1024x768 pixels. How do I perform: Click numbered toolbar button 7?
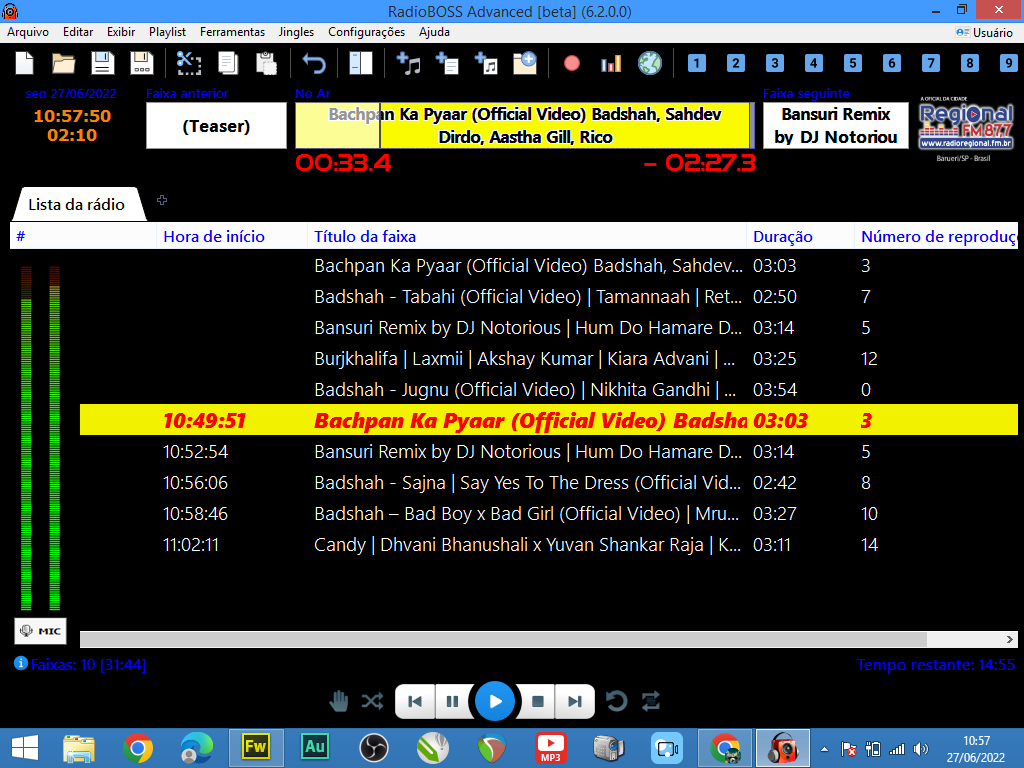931,63
